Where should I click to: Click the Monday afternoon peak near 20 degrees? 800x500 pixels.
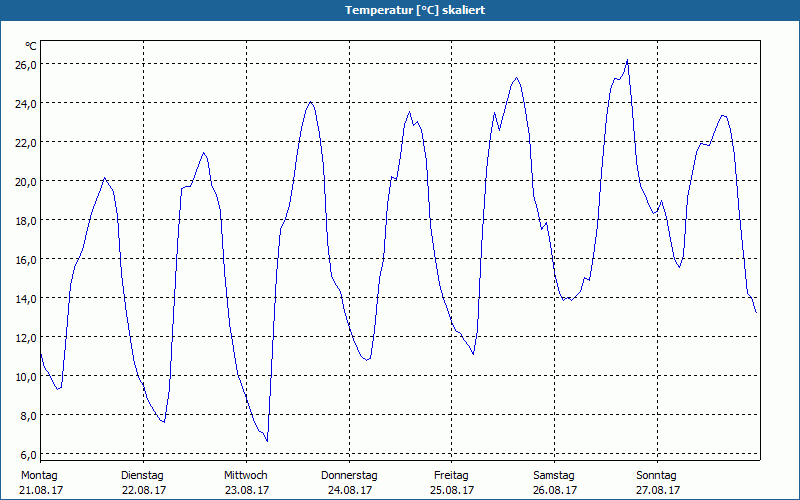104,178
